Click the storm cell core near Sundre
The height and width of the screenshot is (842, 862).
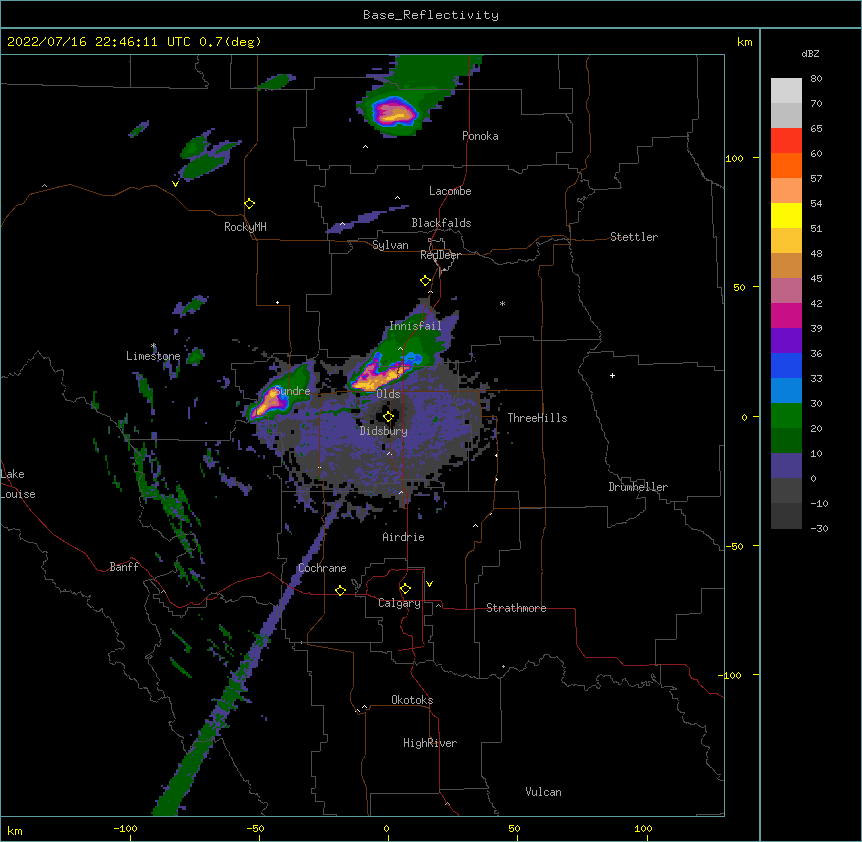pyautogui.click(x=268, y=402)
